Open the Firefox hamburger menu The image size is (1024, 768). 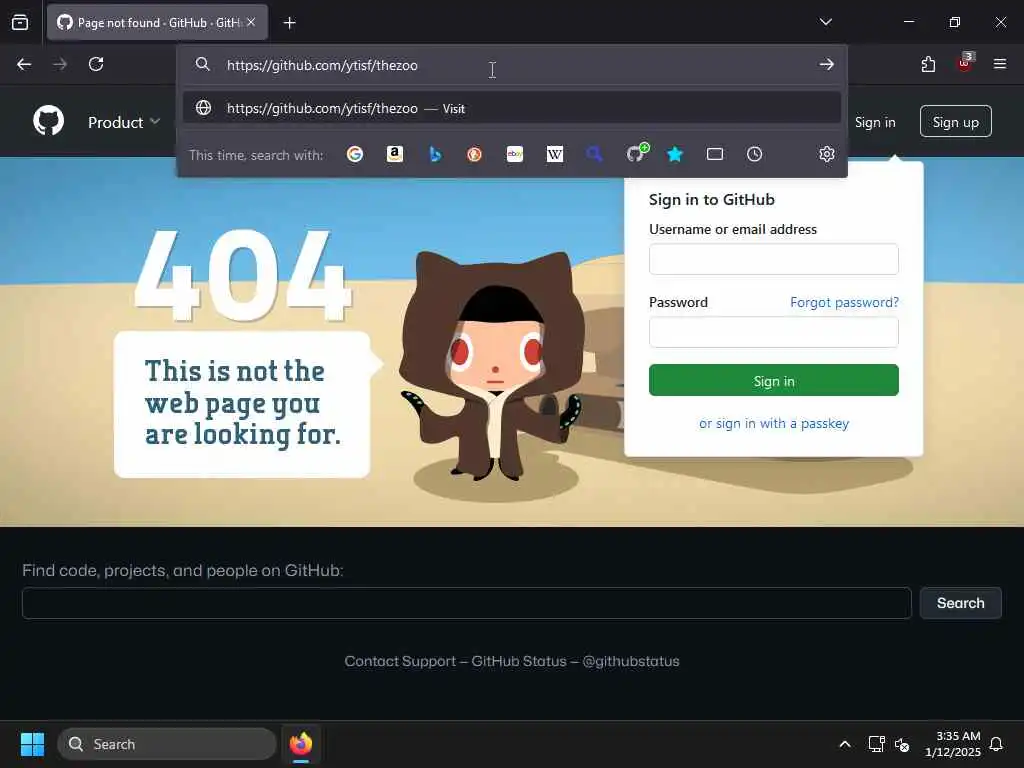click(1000, 64)
